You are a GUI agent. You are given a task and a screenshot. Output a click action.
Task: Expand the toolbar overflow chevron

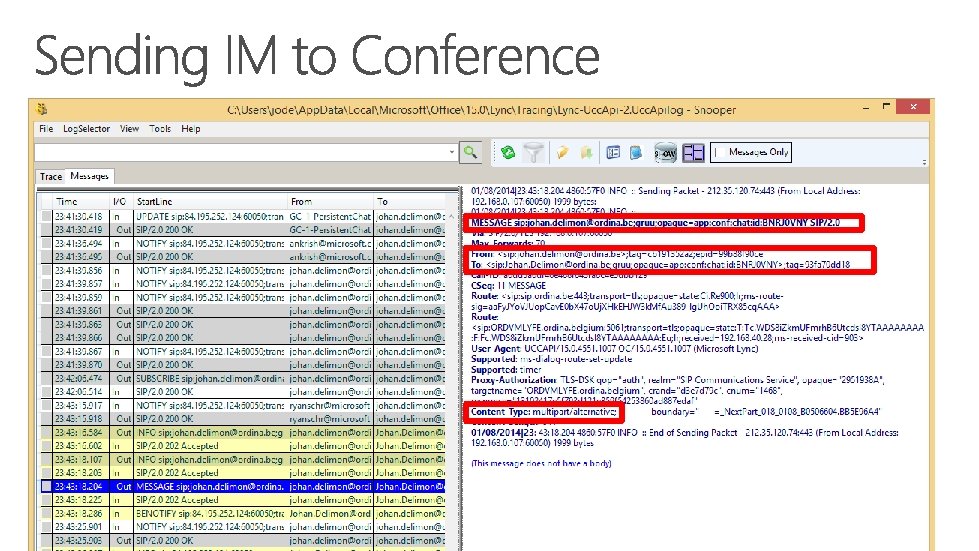pyautogui.click(x=924, y=162)
